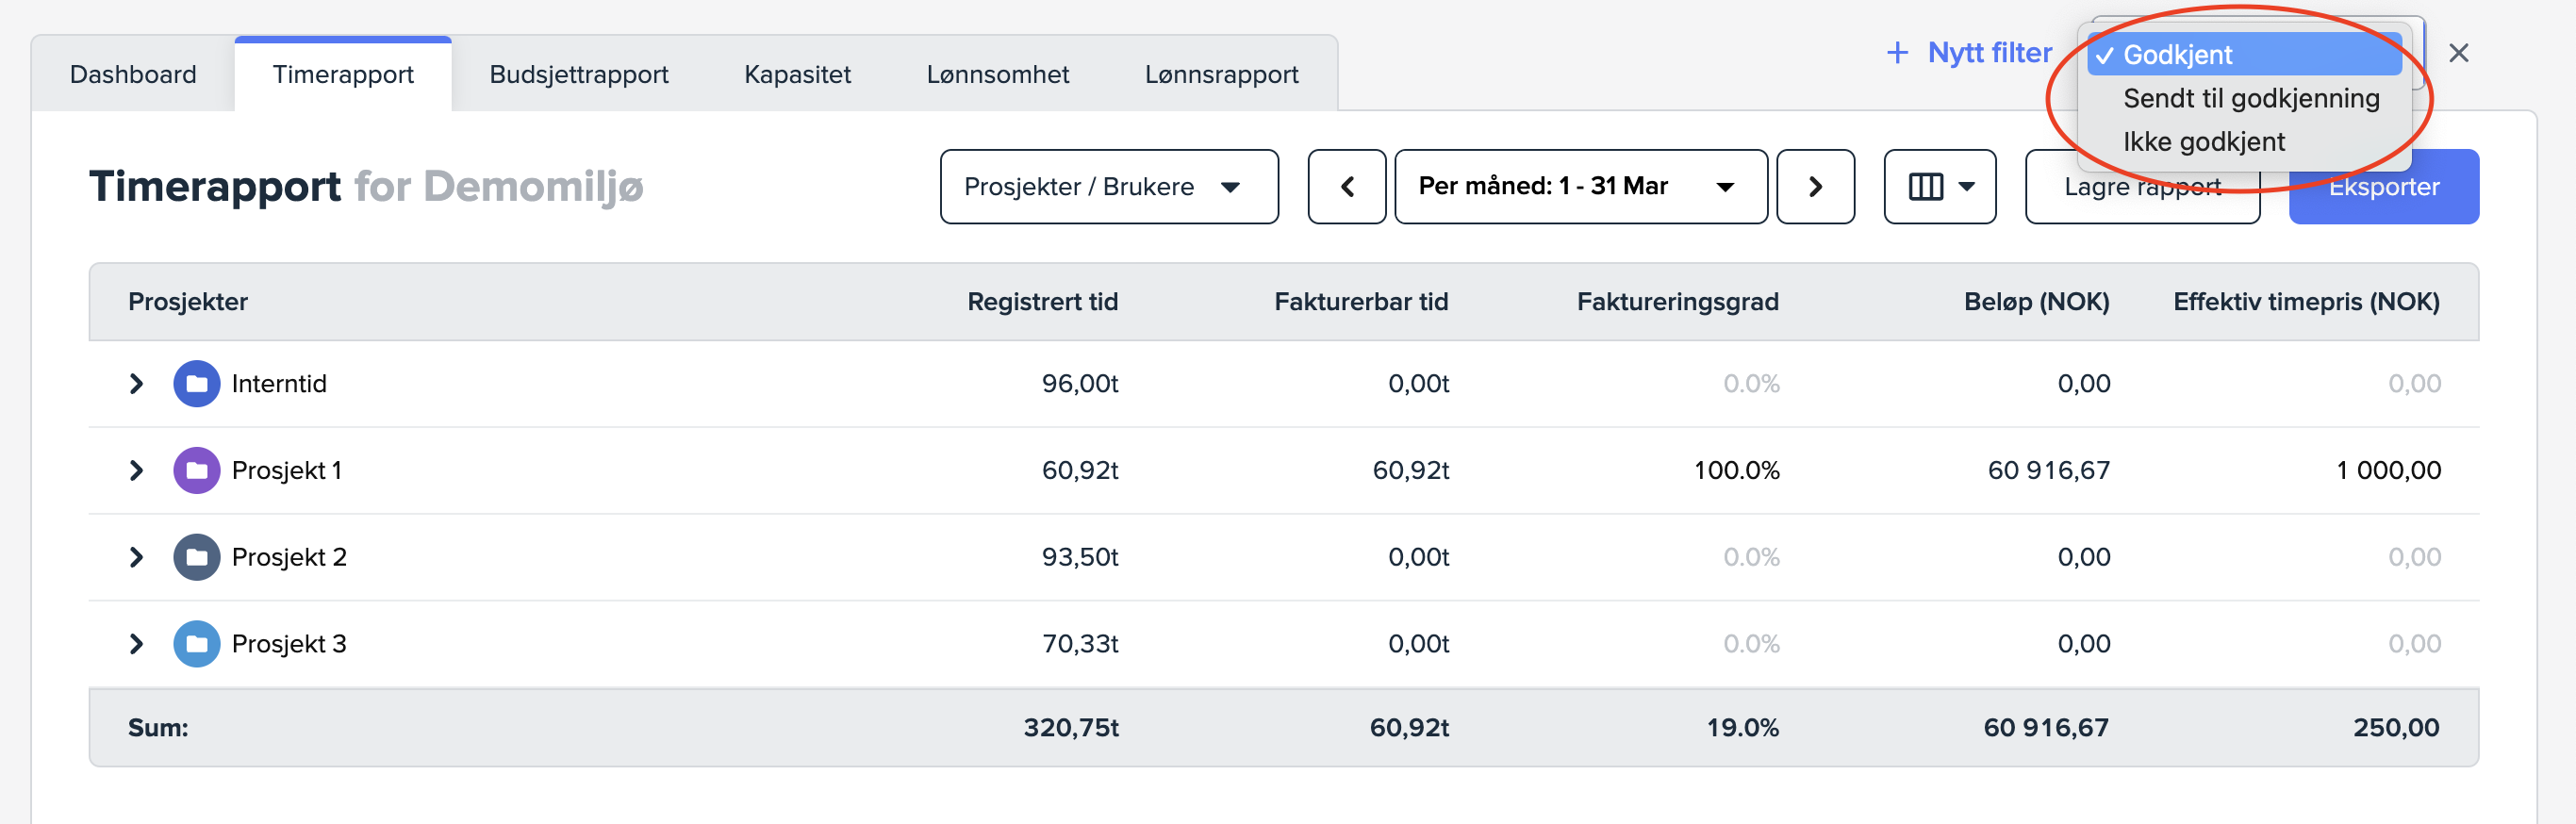Go to next month with right arrow
This screenshot has height=824, width=2576.
1815,187
